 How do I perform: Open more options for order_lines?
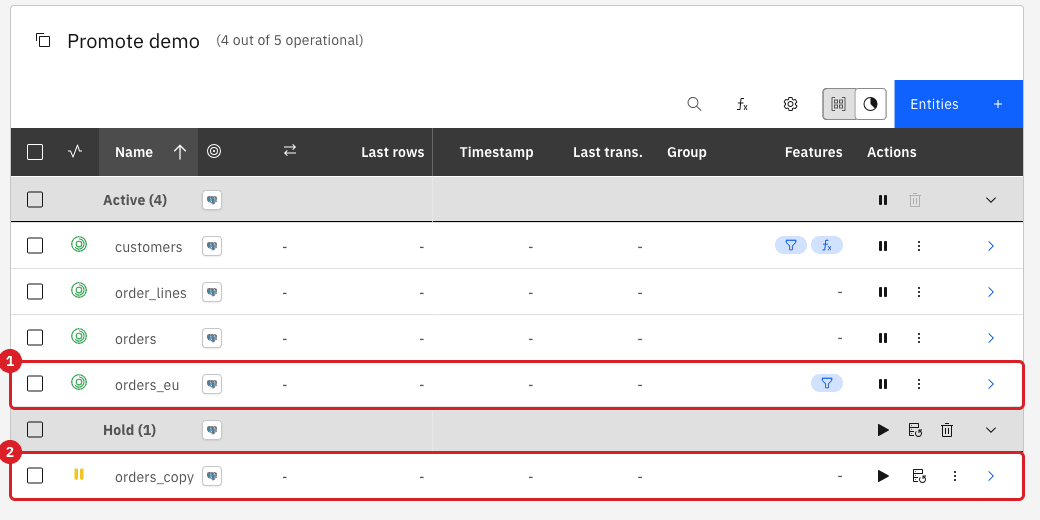pos(919,292)
